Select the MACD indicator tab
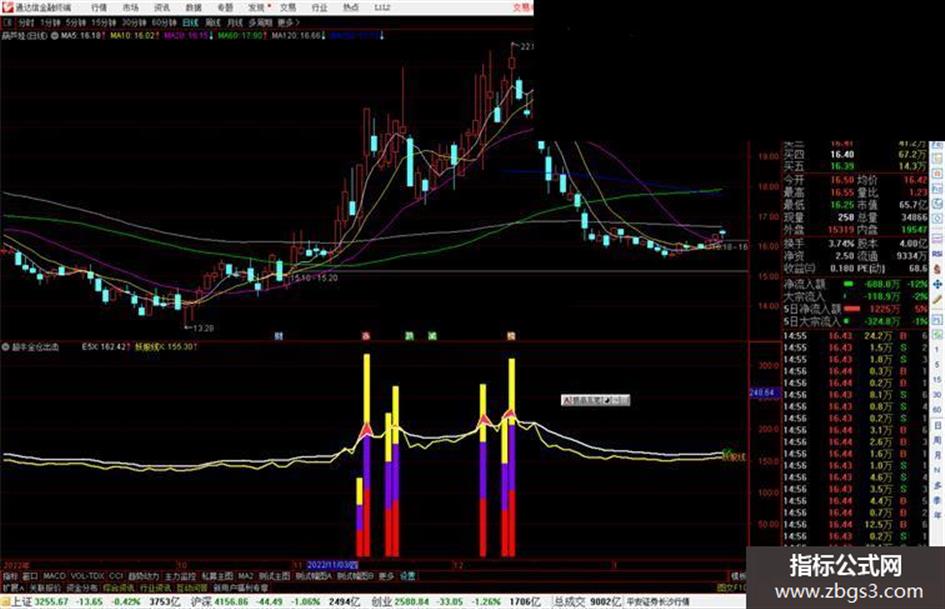The width and height of the screenshot is (945, 609). (x=54, y=576)
